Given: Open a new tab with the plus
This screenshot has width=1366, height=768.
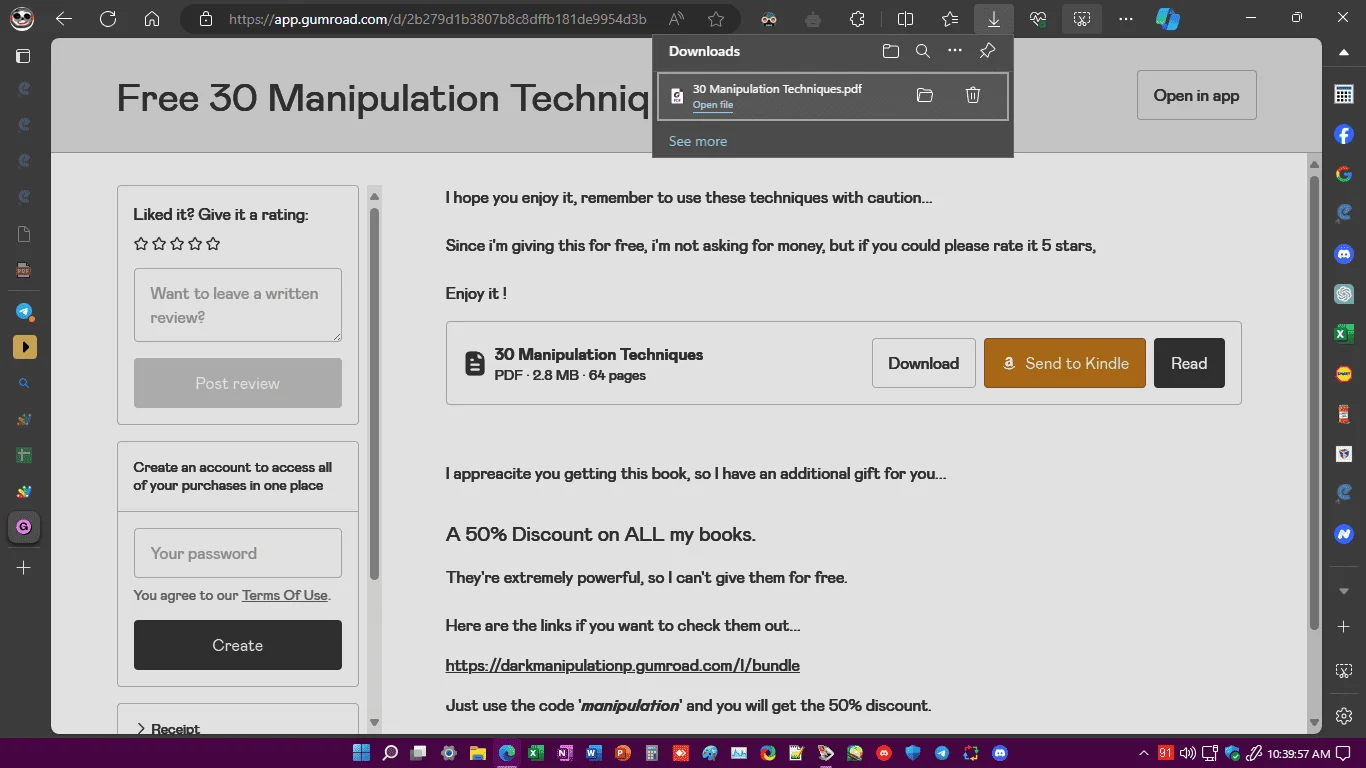Looking at the screenshot, I should click(x=24, y=568).
